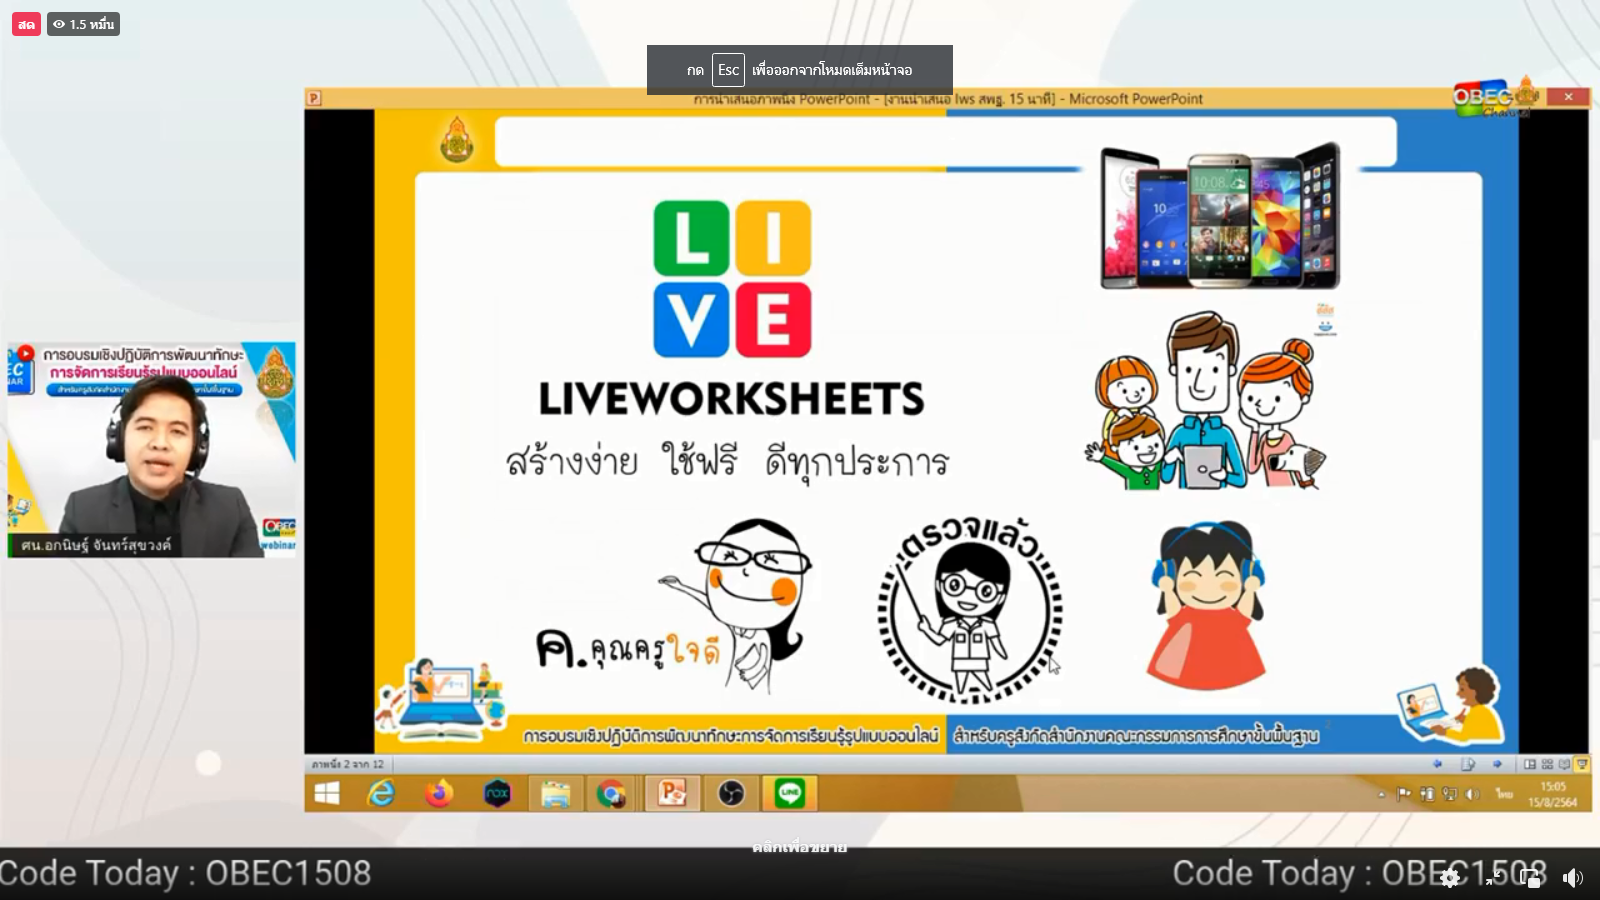The height and width of the screenshot is (900, 1600).
Task: Click the speaker webcam thumbnail
Action: click(152, 450)
